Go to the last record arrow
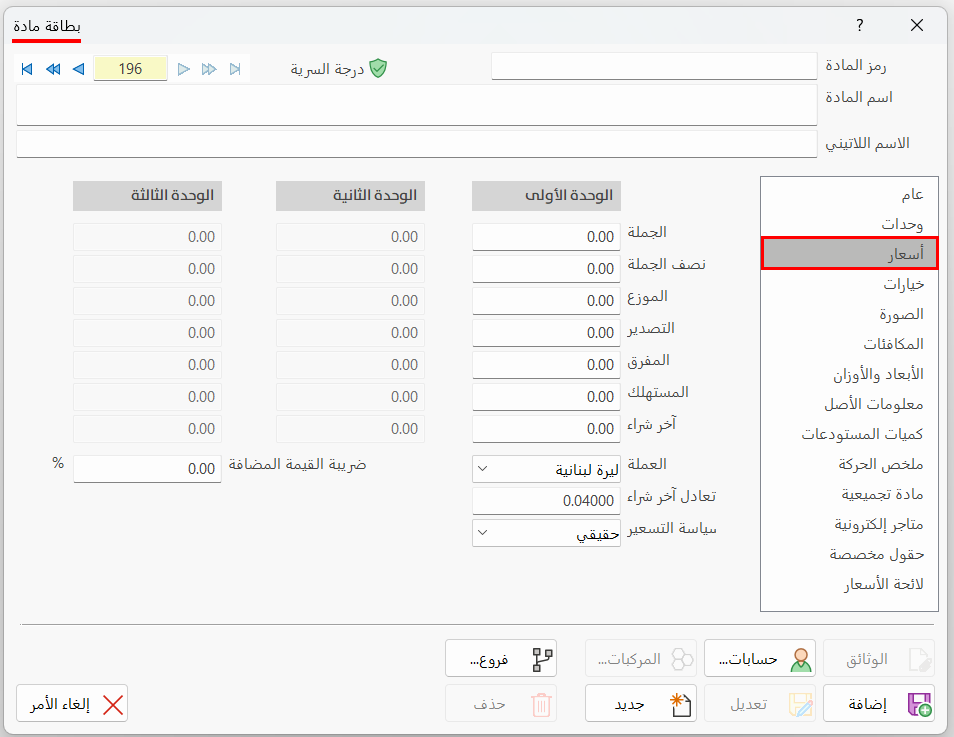Image resolution: width=954 pixels, height=737 pixels. [235, 69]
